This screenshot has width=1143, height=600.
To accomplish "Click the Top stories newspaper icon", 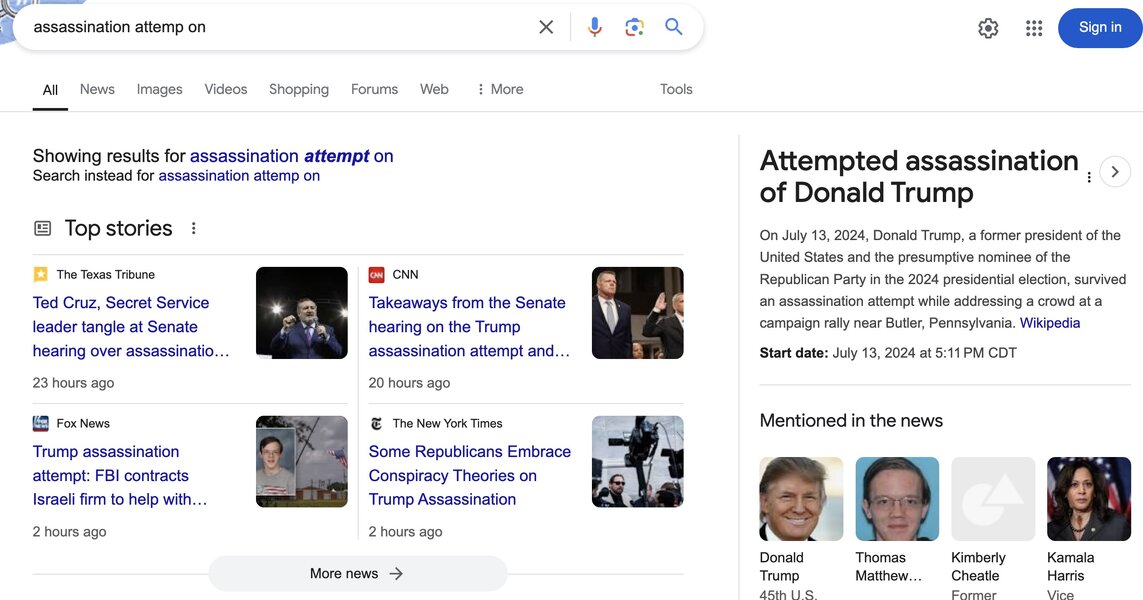I will pyautogui.click(x=43, y=228).
